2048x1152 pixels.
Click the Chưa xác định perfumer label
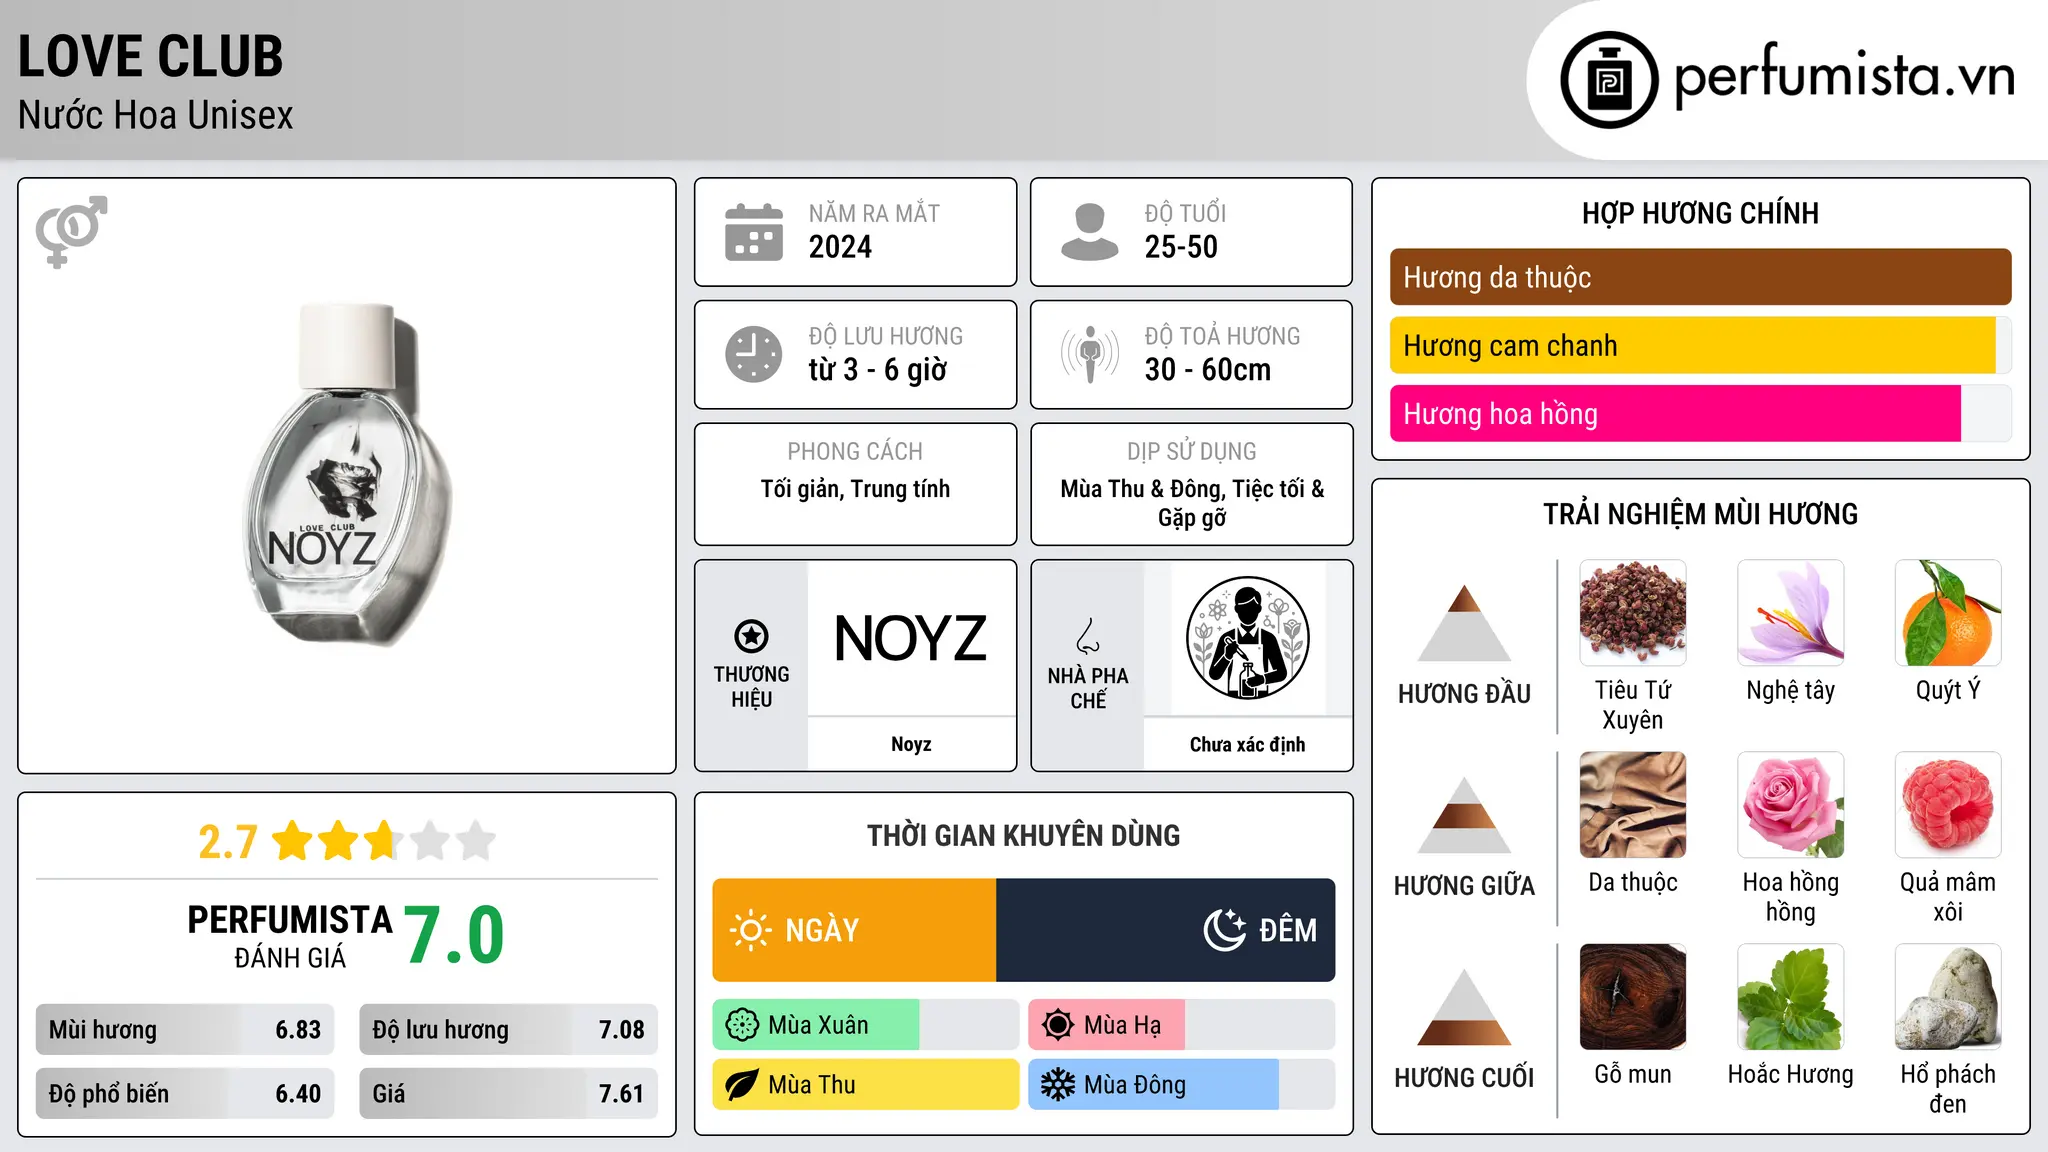[1247, 744]
